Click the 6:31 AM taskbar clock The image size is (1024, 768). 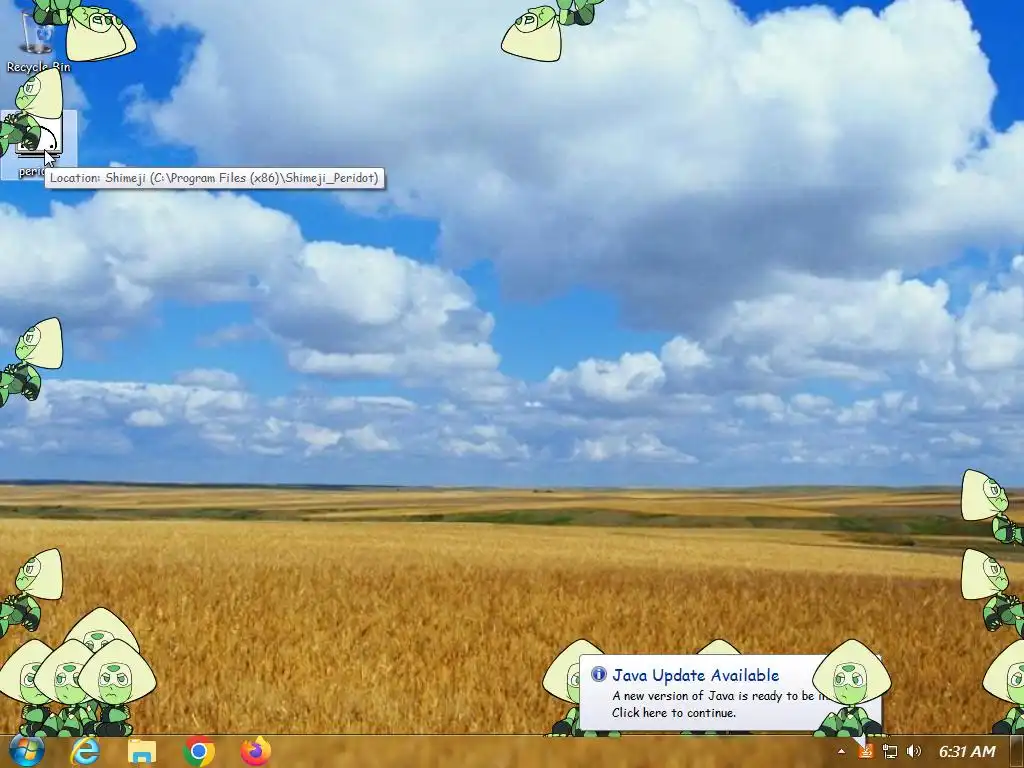967,752
